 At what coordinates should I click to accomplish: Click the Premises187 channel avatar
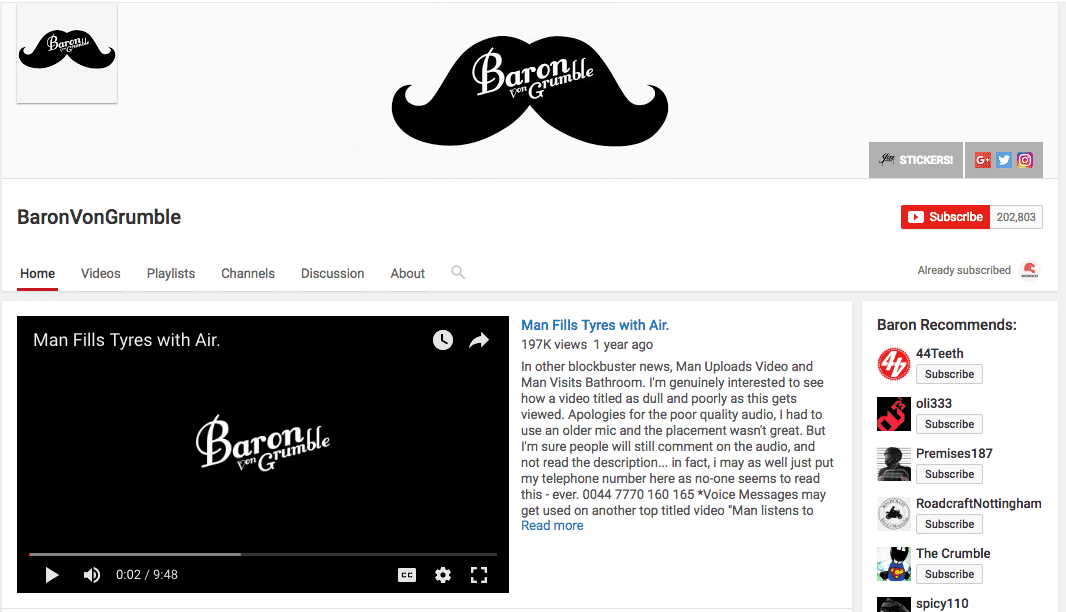(893, 464)
